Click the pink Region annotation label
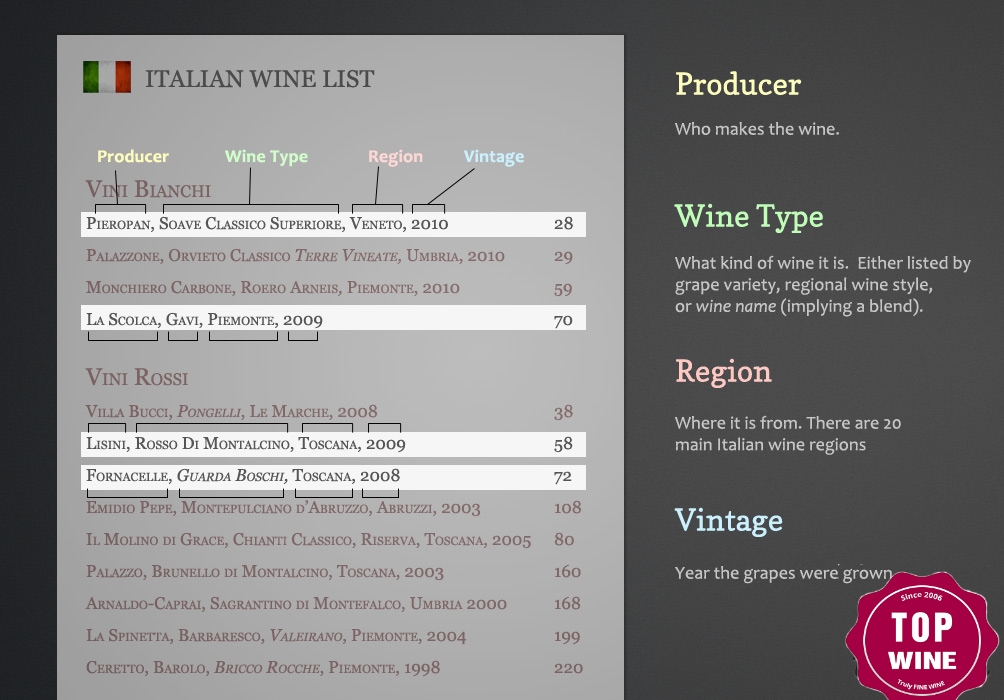 click(x=395, y=157)
